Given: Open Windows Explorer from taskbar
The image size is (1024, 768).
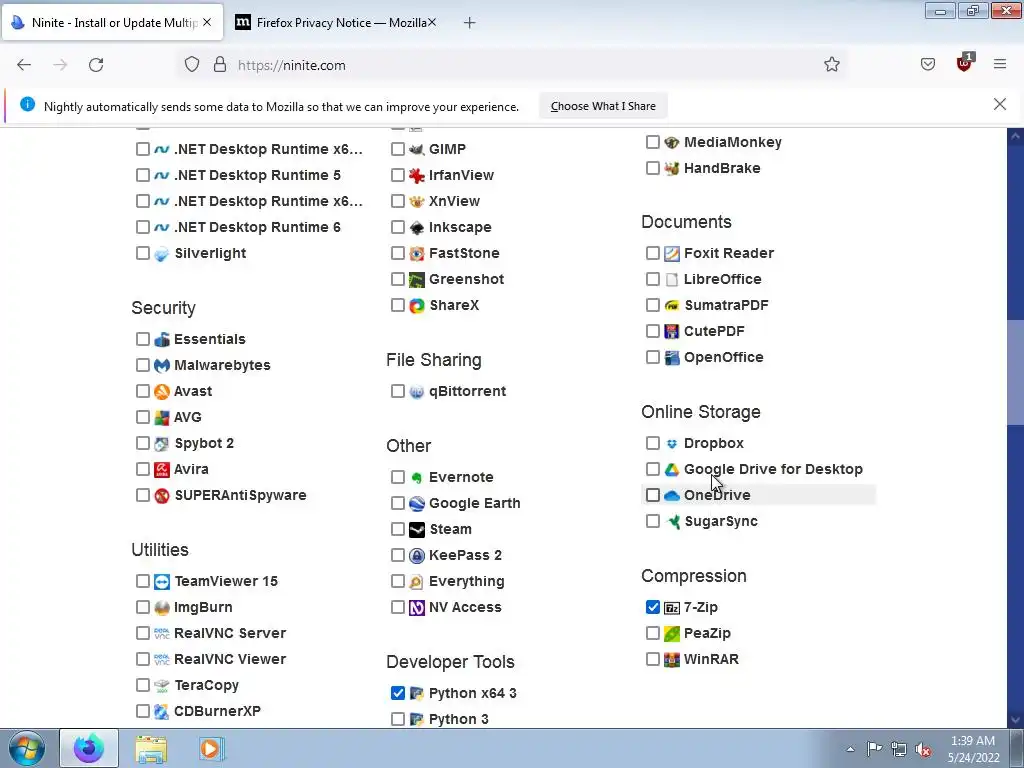Looking at the screenshot, I should 151,749.
